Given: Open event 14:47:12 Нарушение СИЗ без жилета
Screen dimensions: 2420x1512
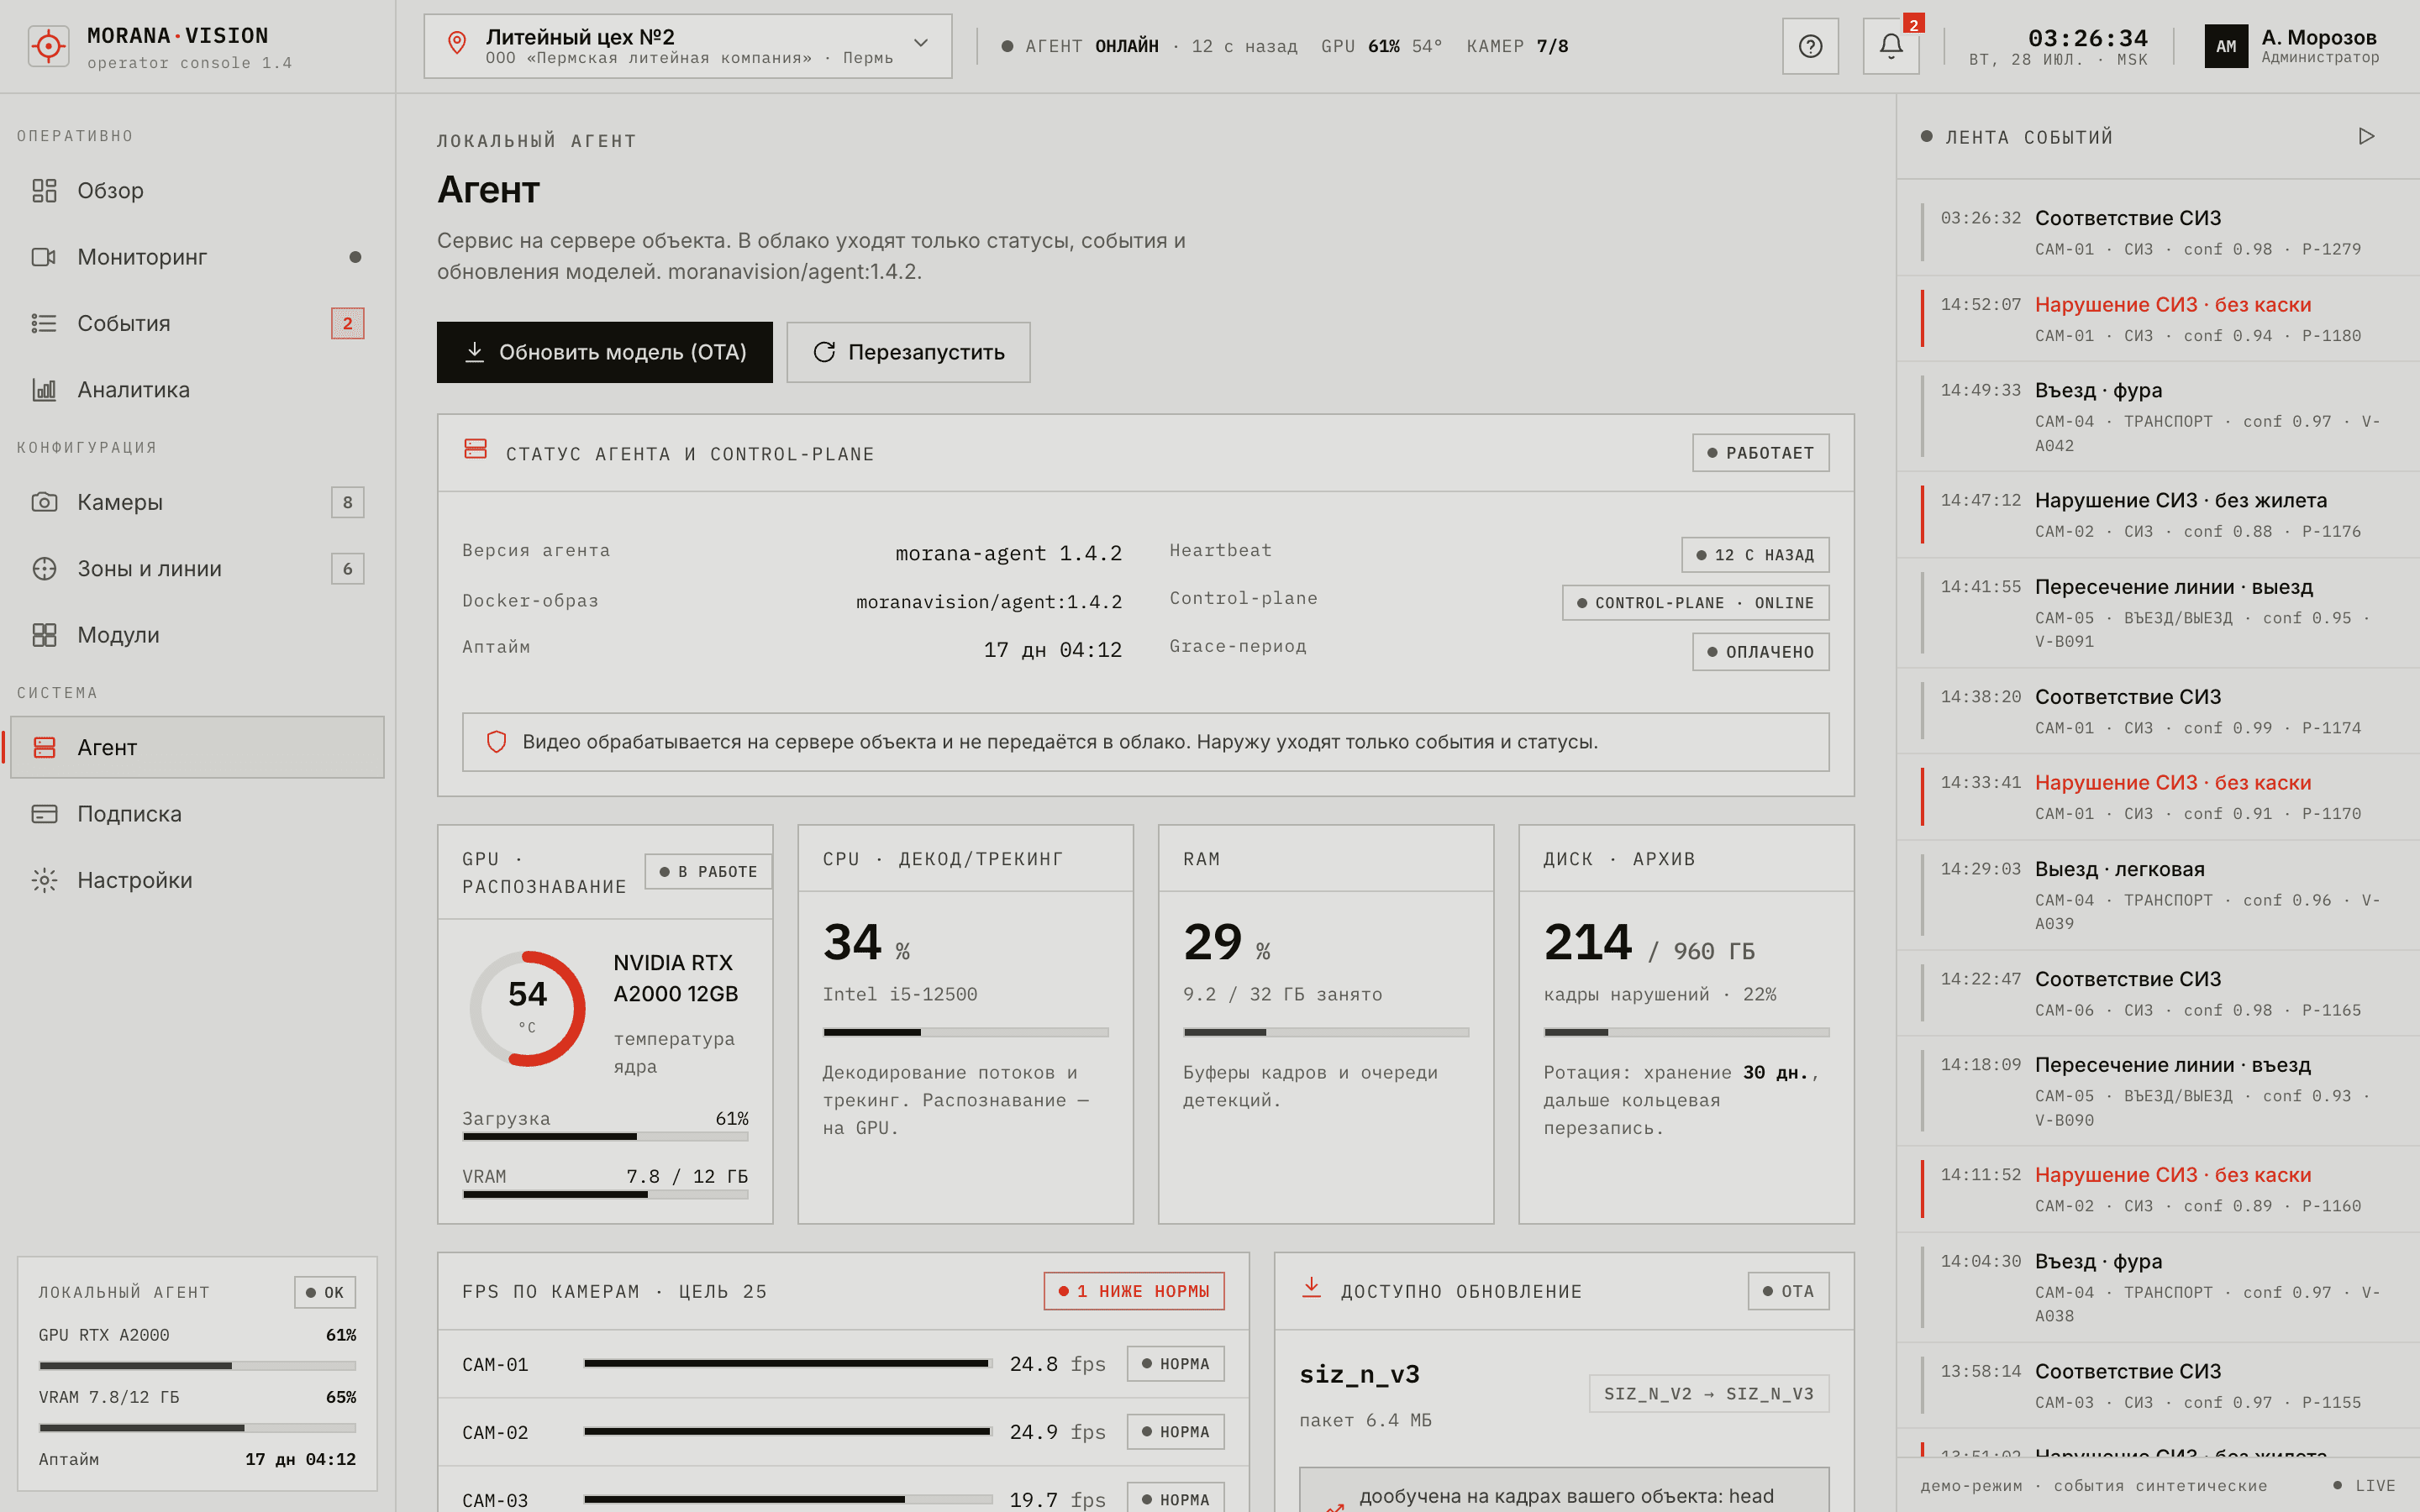Looking at the screenshot, I should click(2157, 515).
